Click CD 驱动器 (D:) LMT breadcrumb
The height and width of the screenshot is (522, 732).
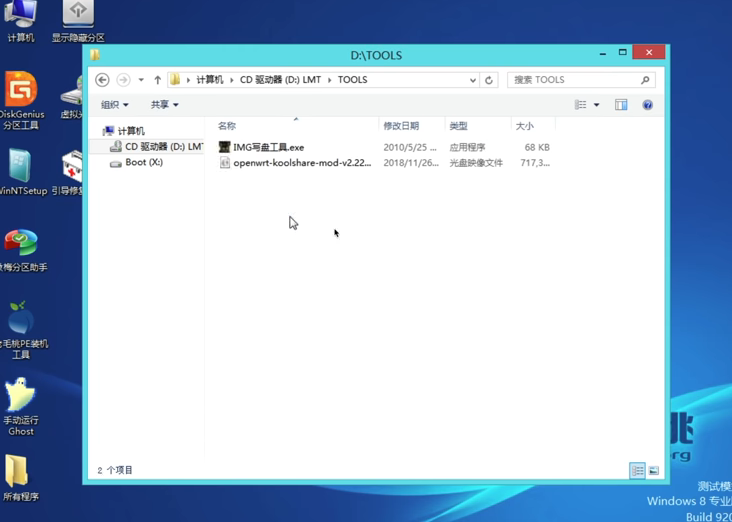click(281, 80)
